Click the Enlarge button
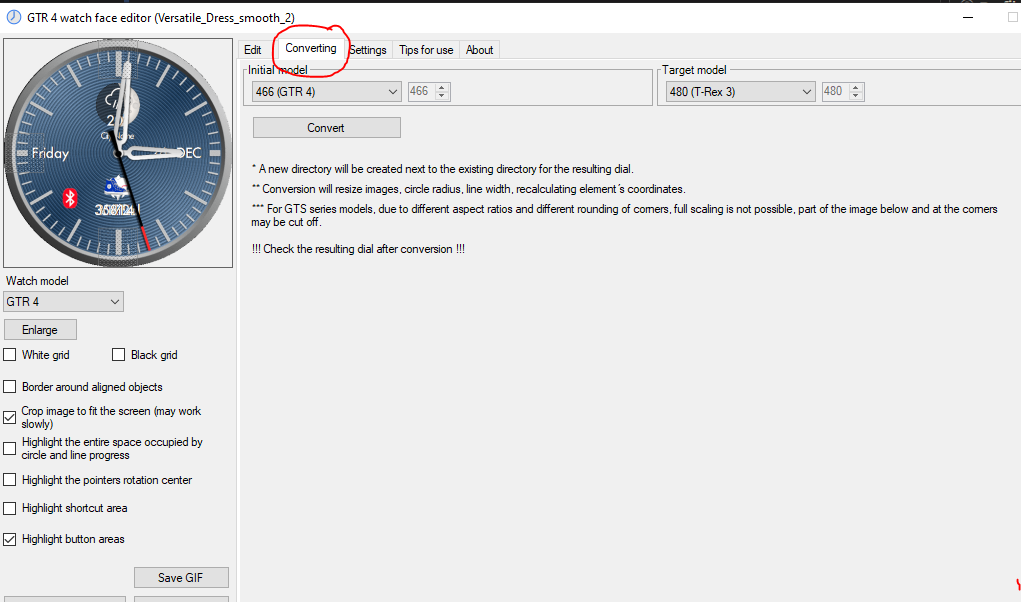The width and height of the screenshot is (1021, 602). [40, 329]
